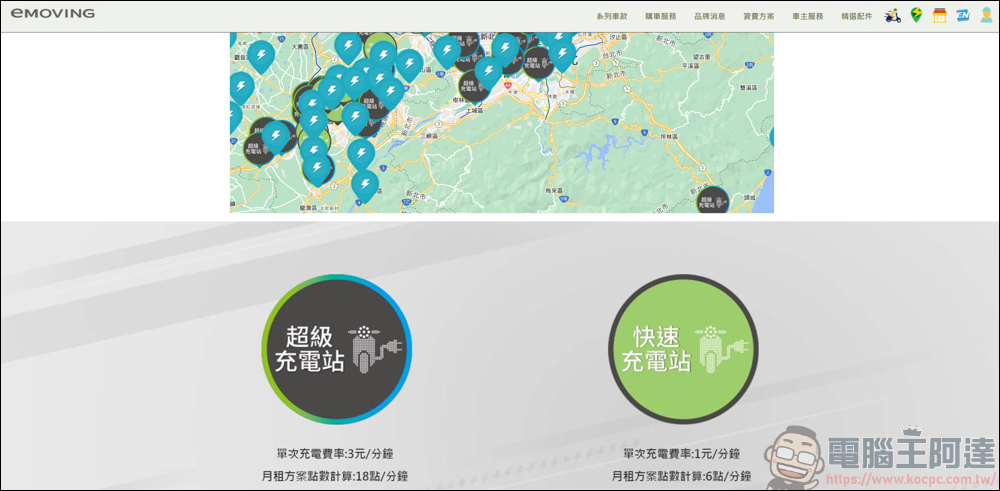This screenshot has height=491, width=1000.
Task: Open the user account avatar icon
Action: click(985, 15)
